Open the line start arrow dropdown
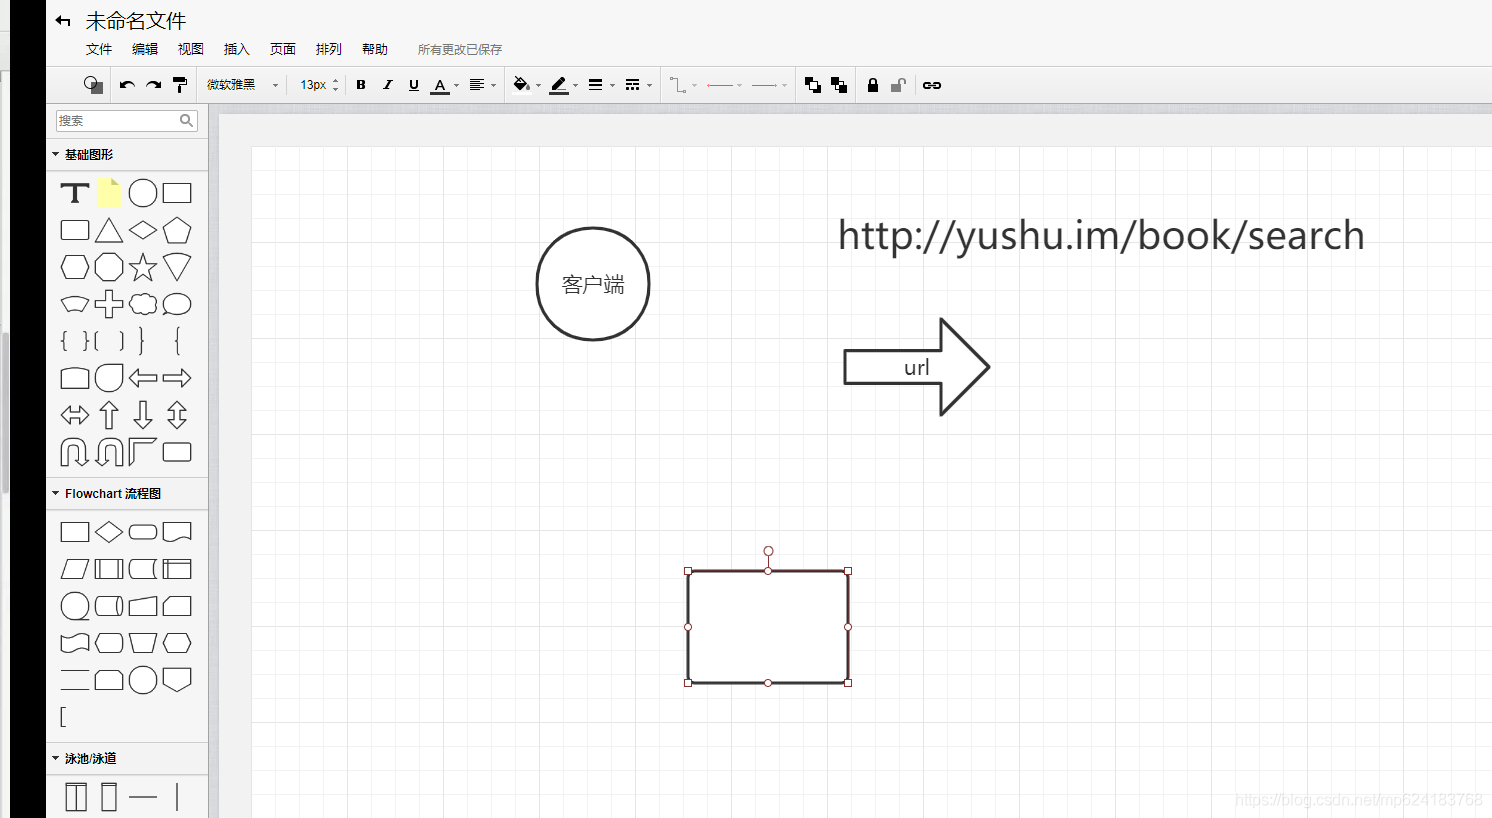 pos(724,85)
